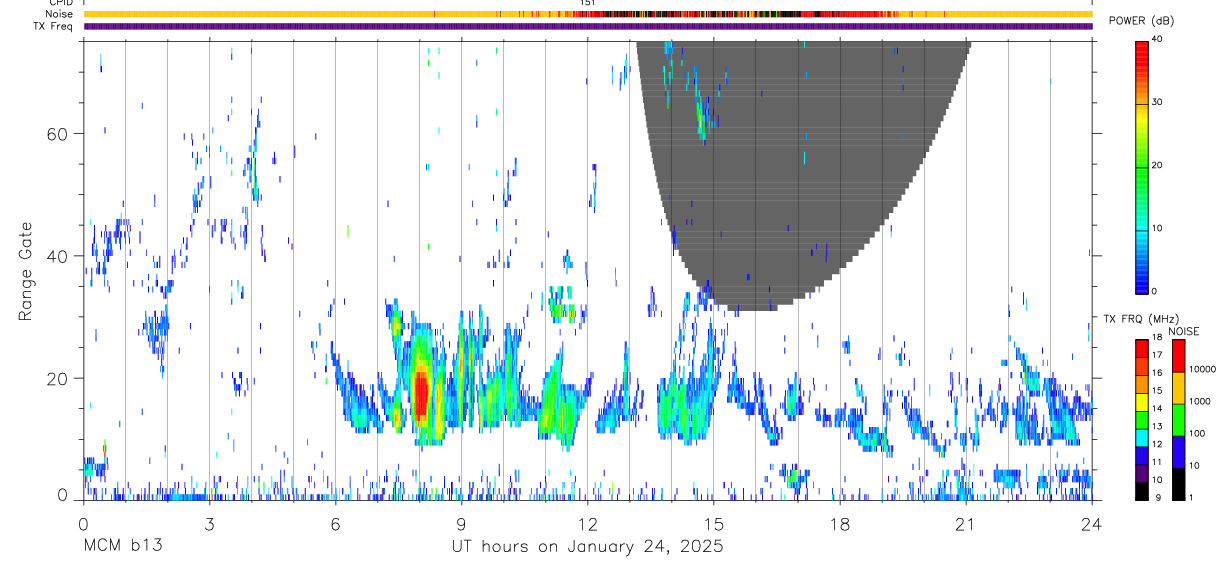Viewport: 1228px width, 567px height.
Task: Click the x-axis tick label '3'
Action: coord(209,523)
